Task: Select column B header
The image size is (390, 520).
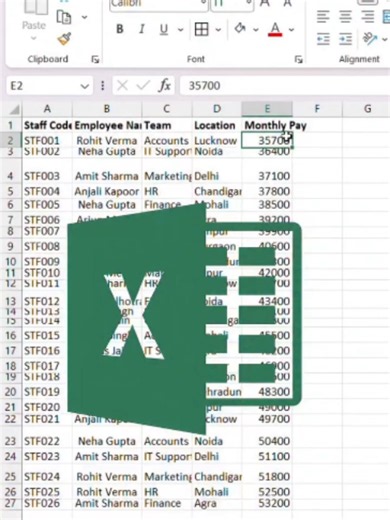Action: click(107, 109)
